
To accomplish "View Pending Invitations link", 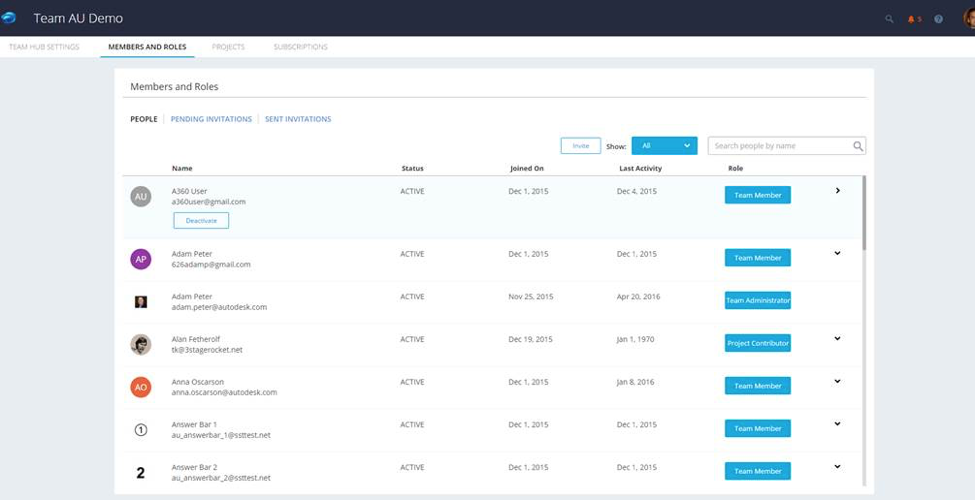I will tap(211, 119).
